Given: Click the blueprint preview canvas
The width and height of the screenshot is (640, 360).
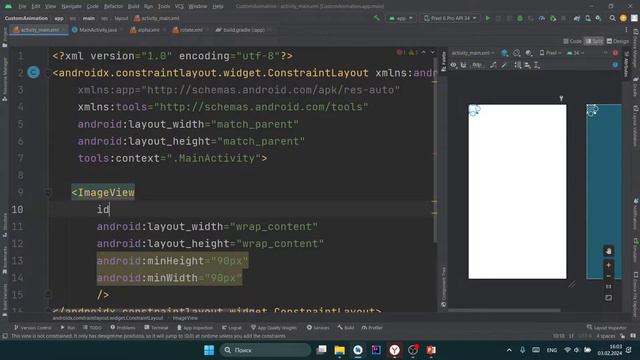Looking at the screenshot, I should (x=604, y=192).
